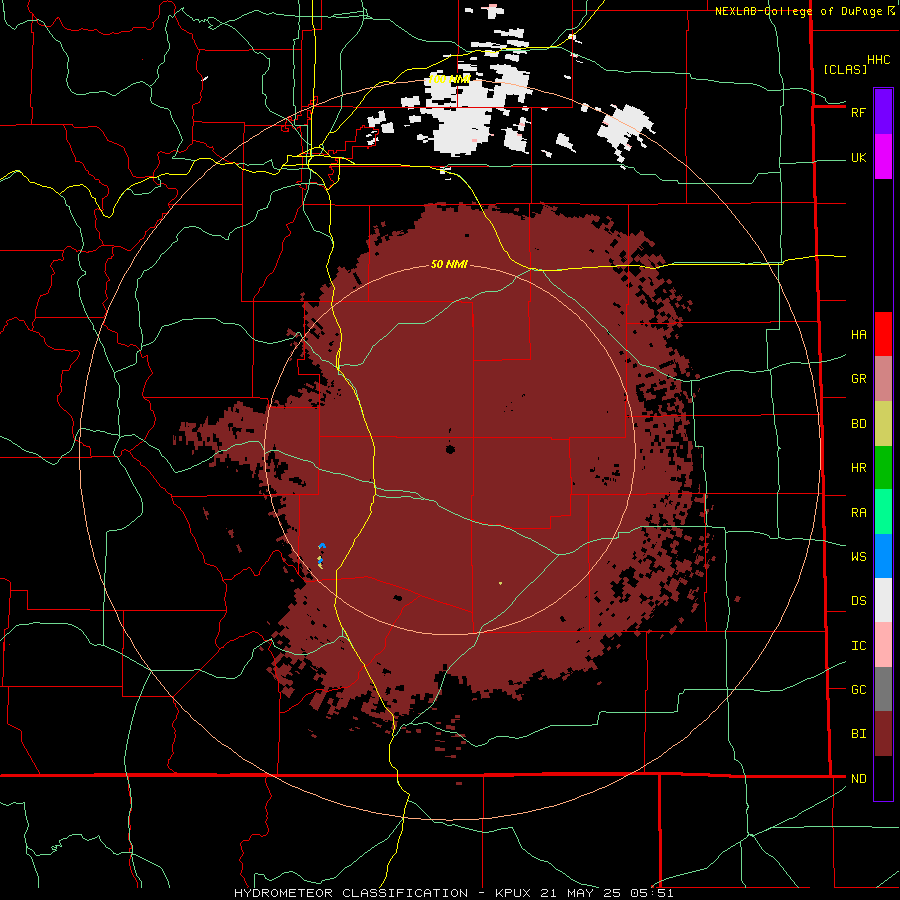Click the "BD" legend label
The width and height of the screenshot is (900, 900).
(858, 424)
